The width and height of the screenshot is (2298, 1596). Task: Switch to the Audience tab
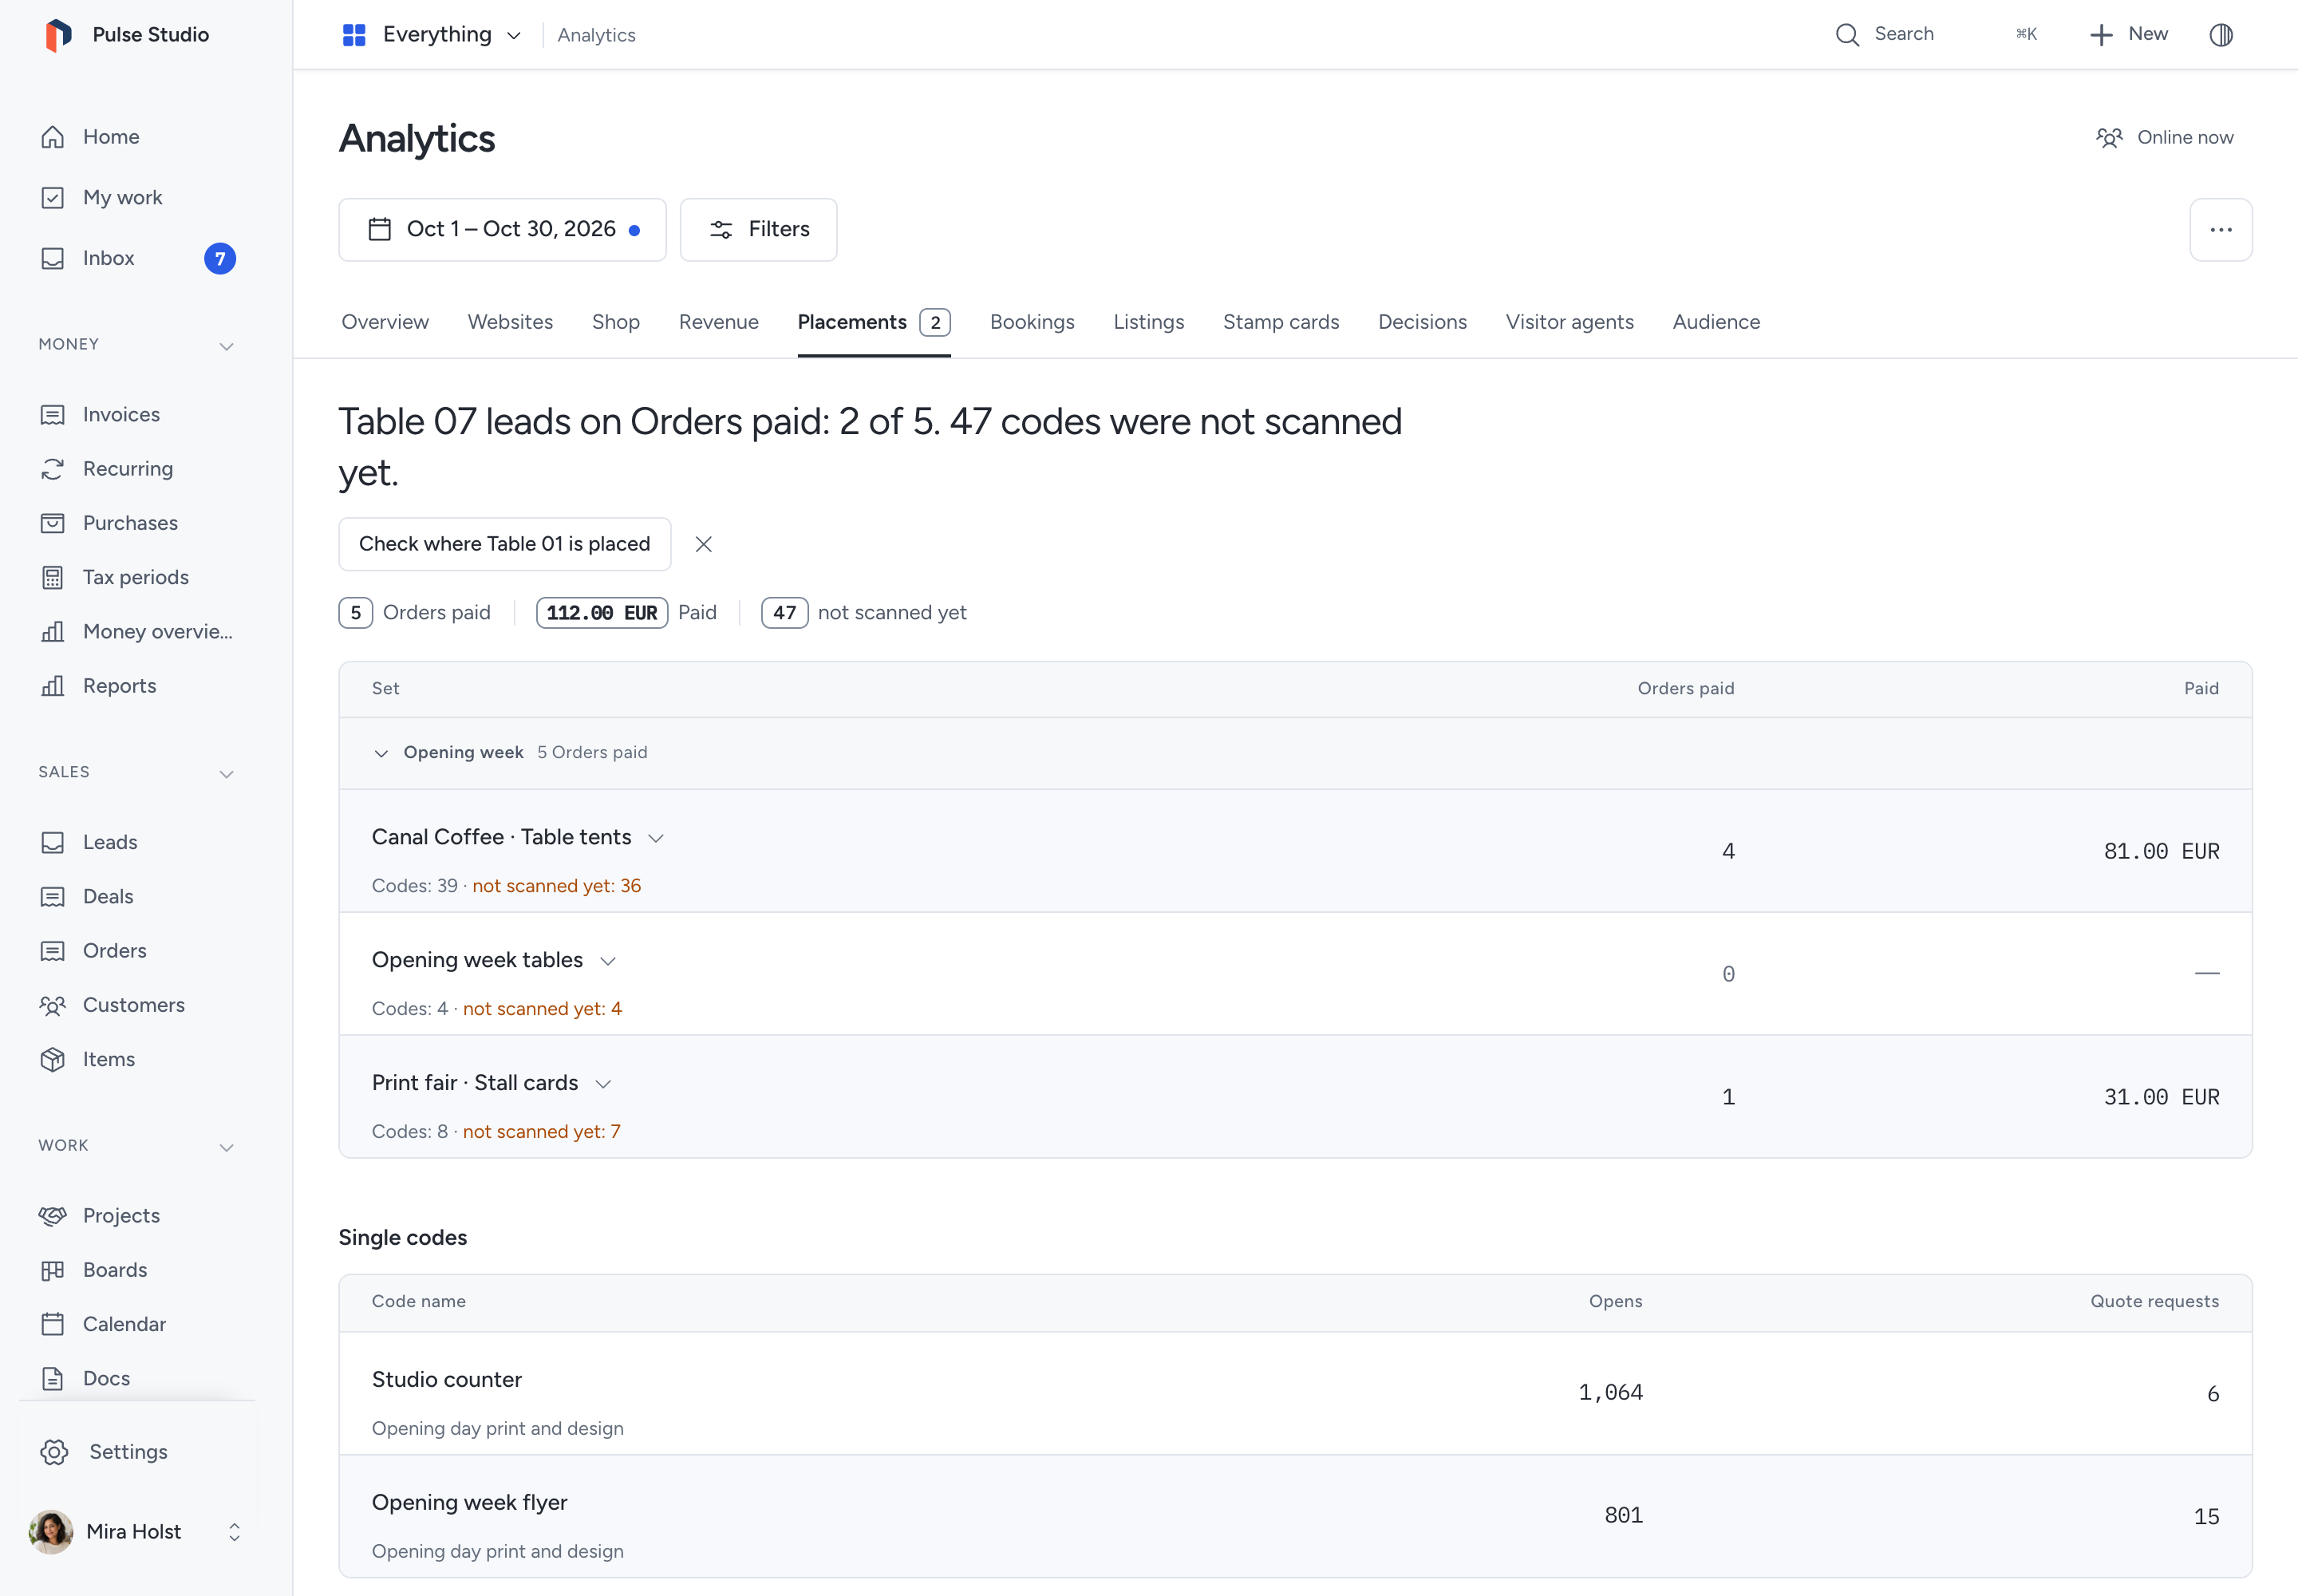click(x=1716, y=322)
